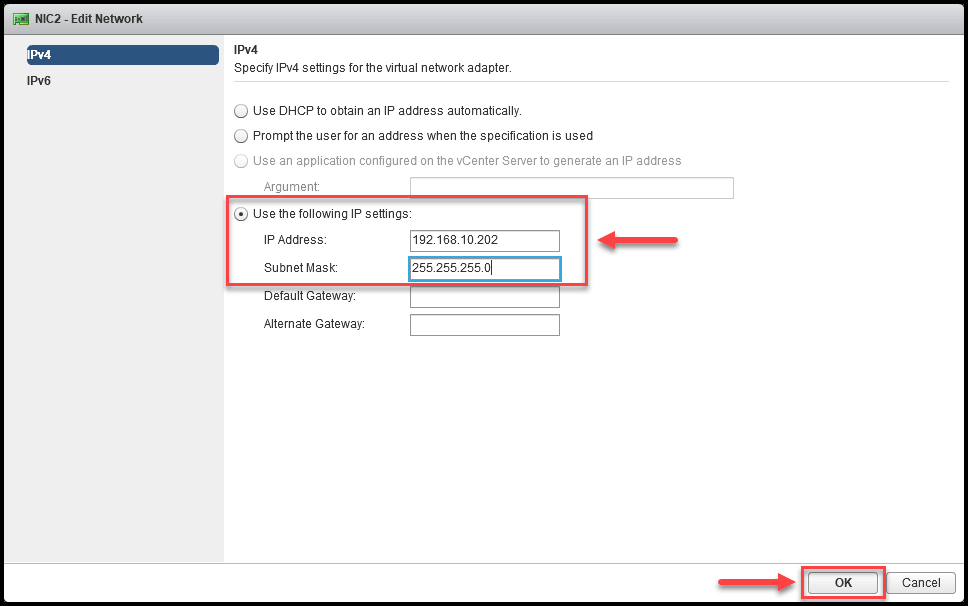Click inside the Argument text field
968x606 pixels.
pos(572,188)
